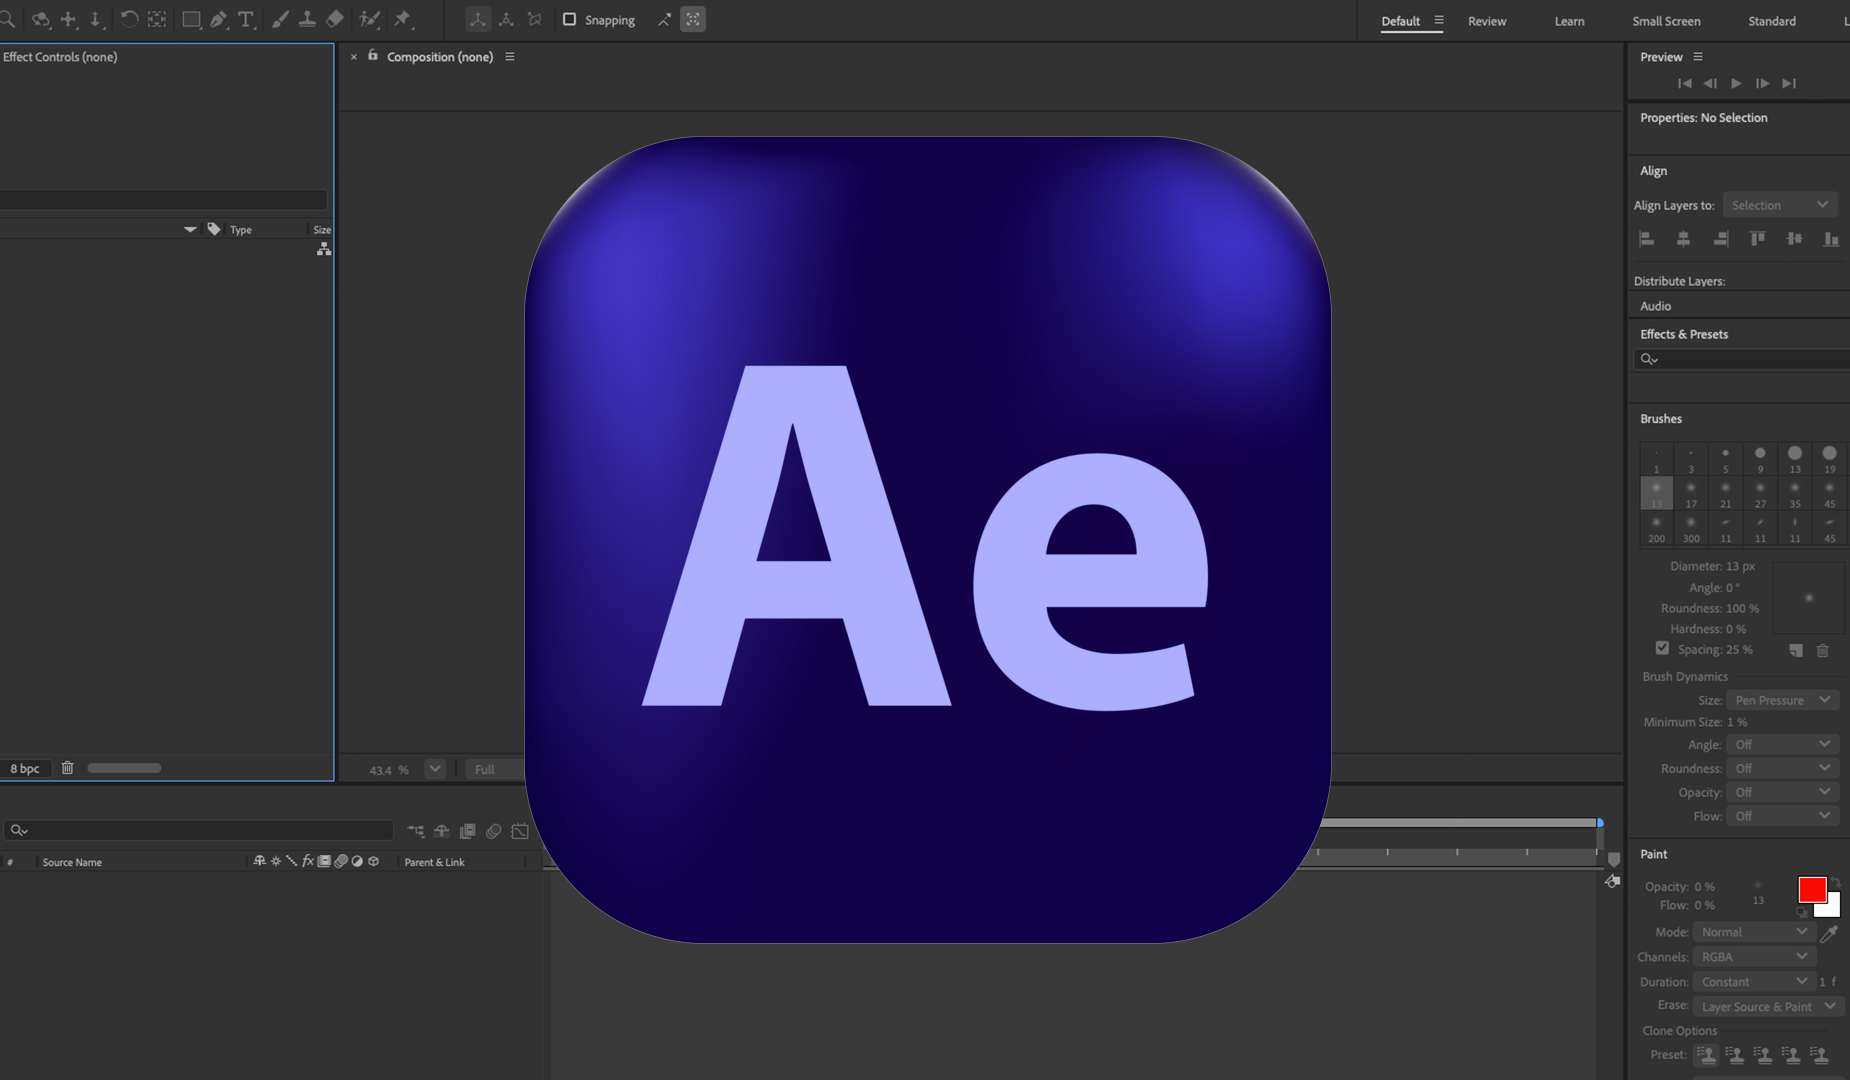Pick a color with the Paint eyedropper
Screen dimensions: 1850x1080
1829,933
